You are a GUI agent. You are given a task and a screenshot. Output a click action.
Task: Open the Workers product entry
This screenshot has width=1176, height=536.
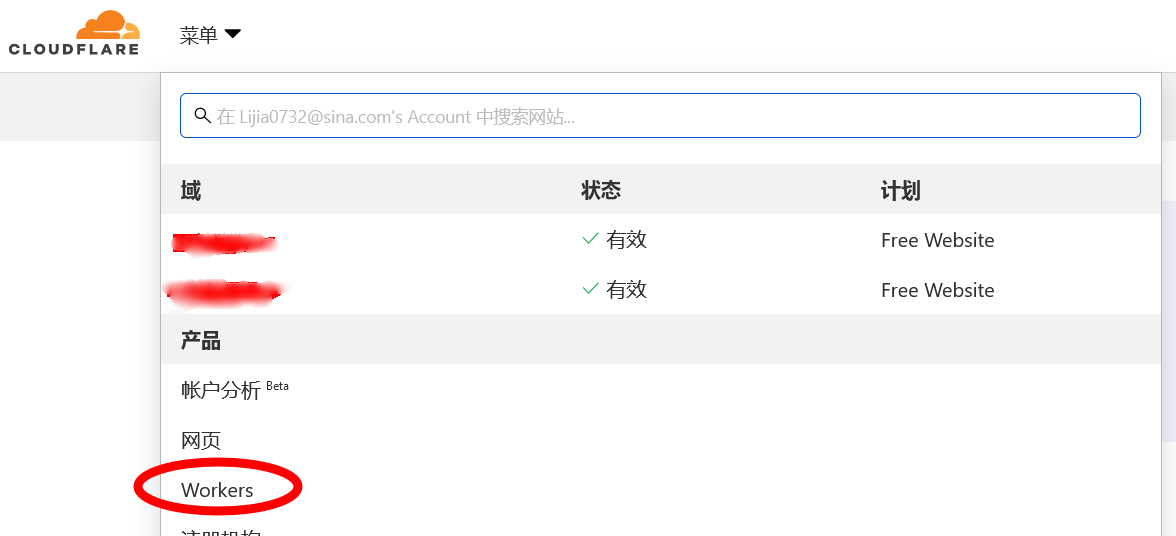(x=217, y=490)
